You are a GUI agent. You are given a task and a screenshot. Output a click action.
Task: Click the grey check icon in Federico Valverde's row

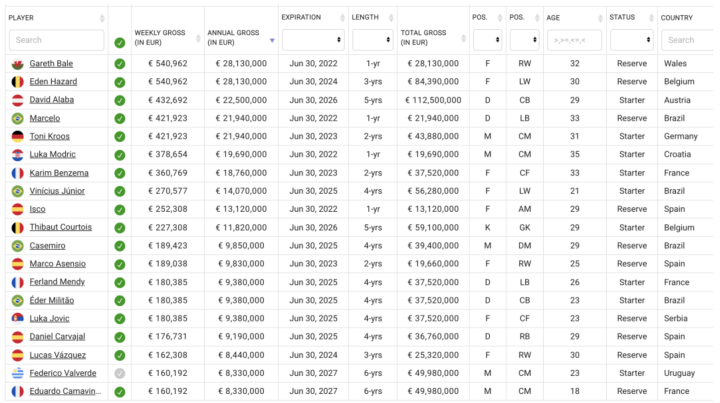coord(120,373)
